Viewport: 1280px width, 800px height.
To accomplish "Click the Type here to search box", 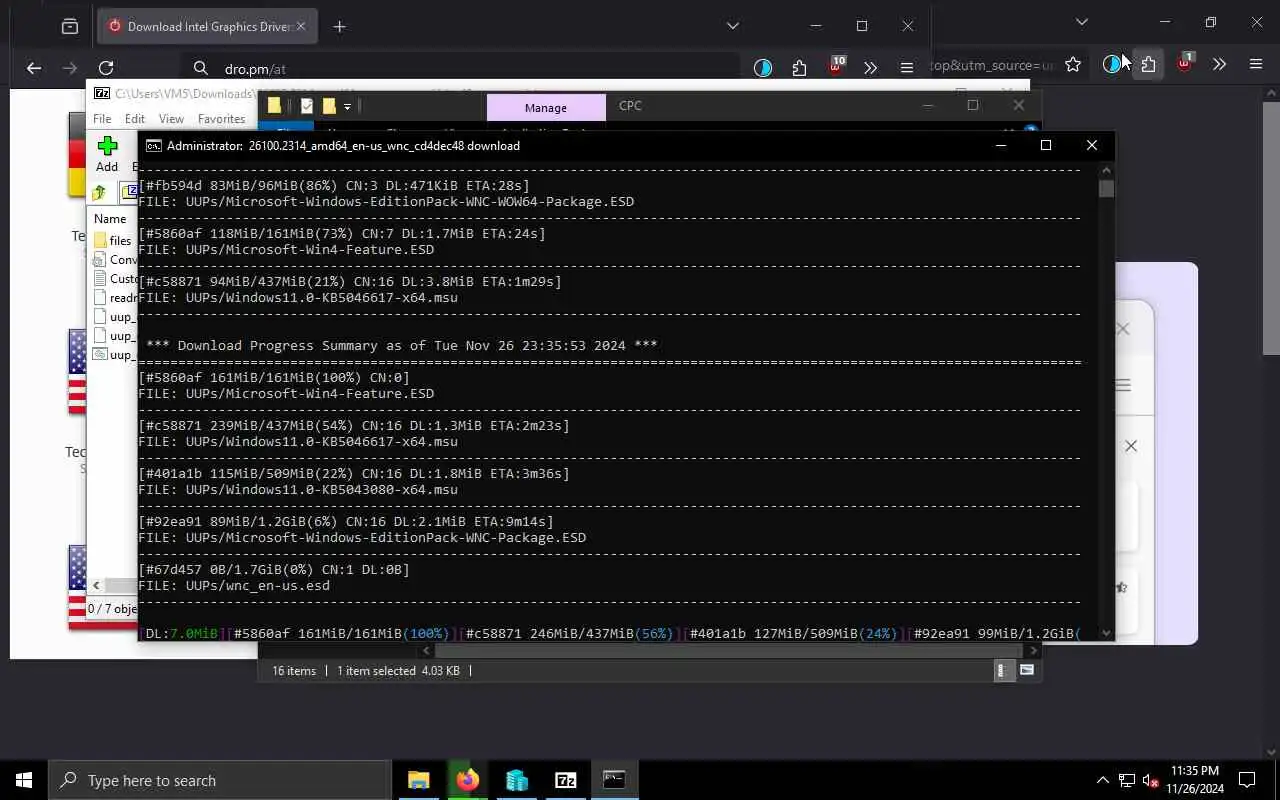I will (219, 780).
